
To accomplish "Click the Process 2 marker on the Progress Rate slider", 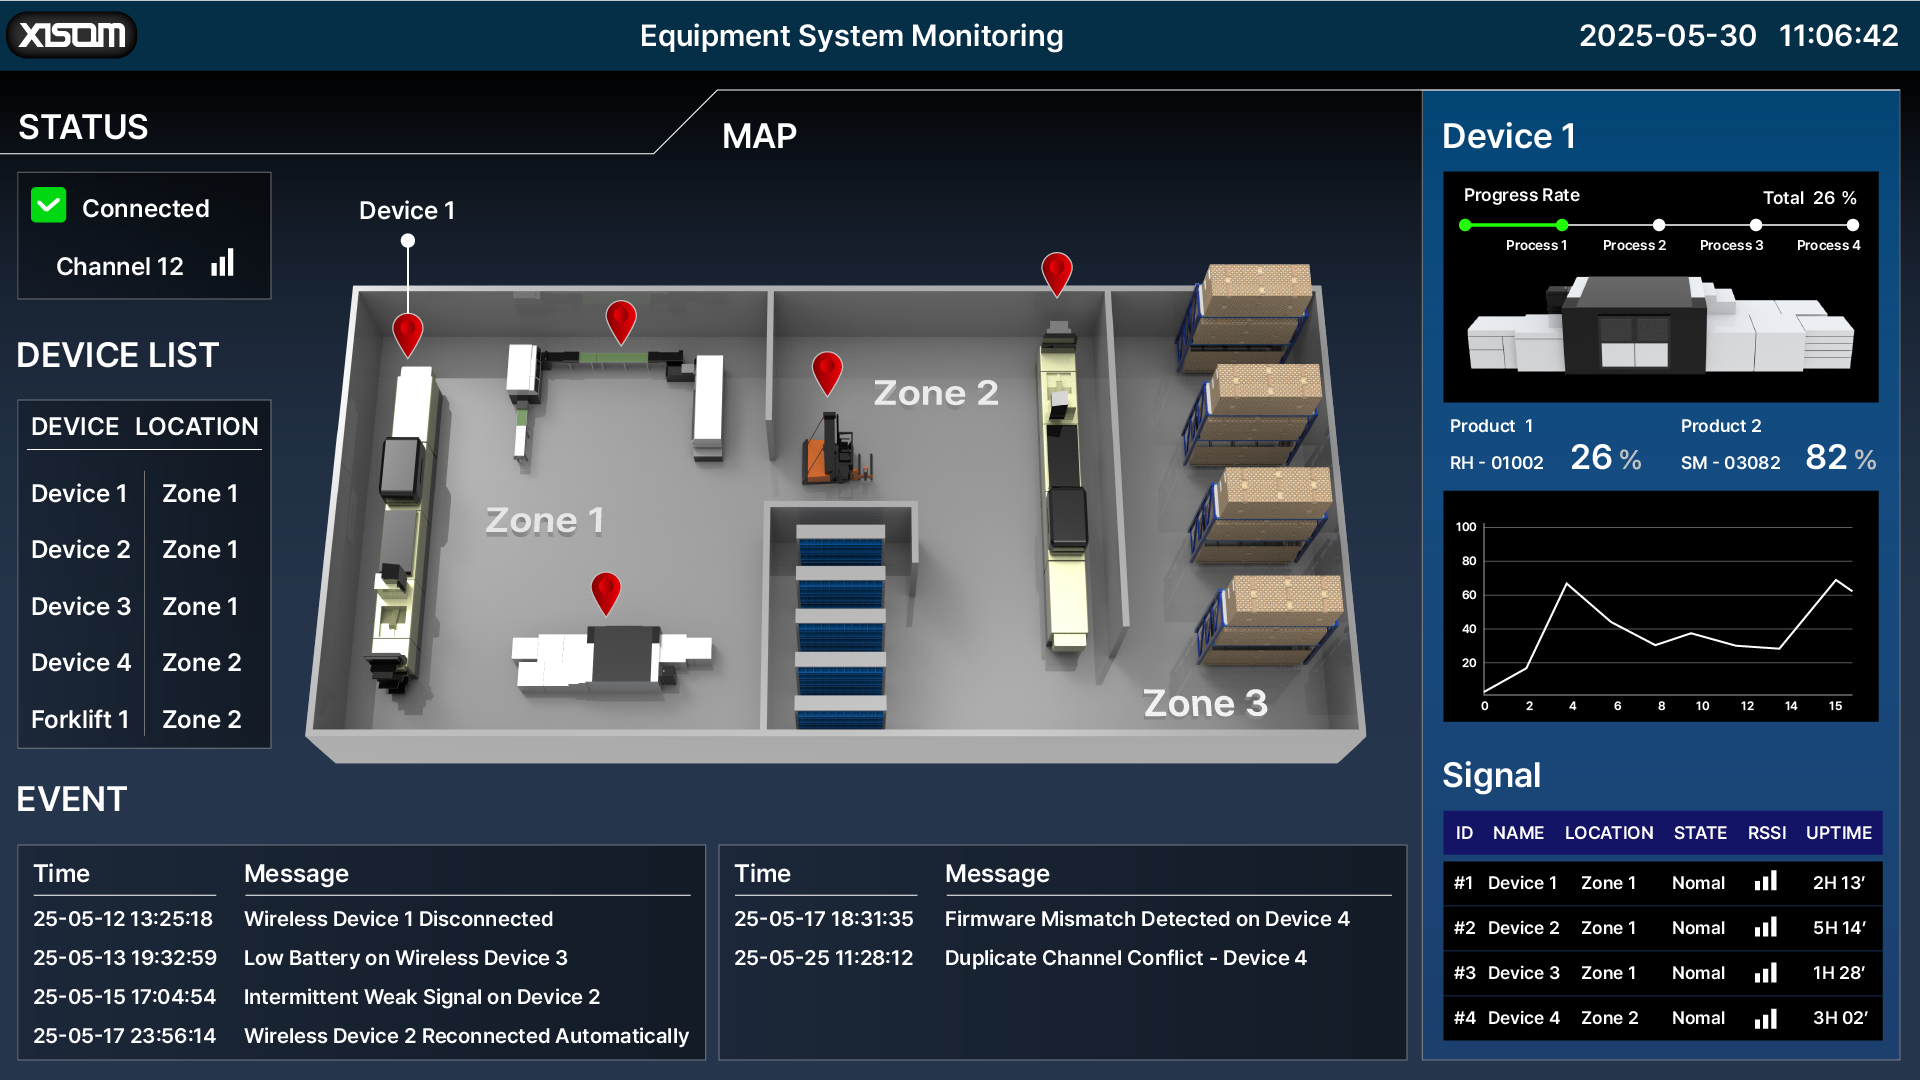I will (x=1660, y=225).
